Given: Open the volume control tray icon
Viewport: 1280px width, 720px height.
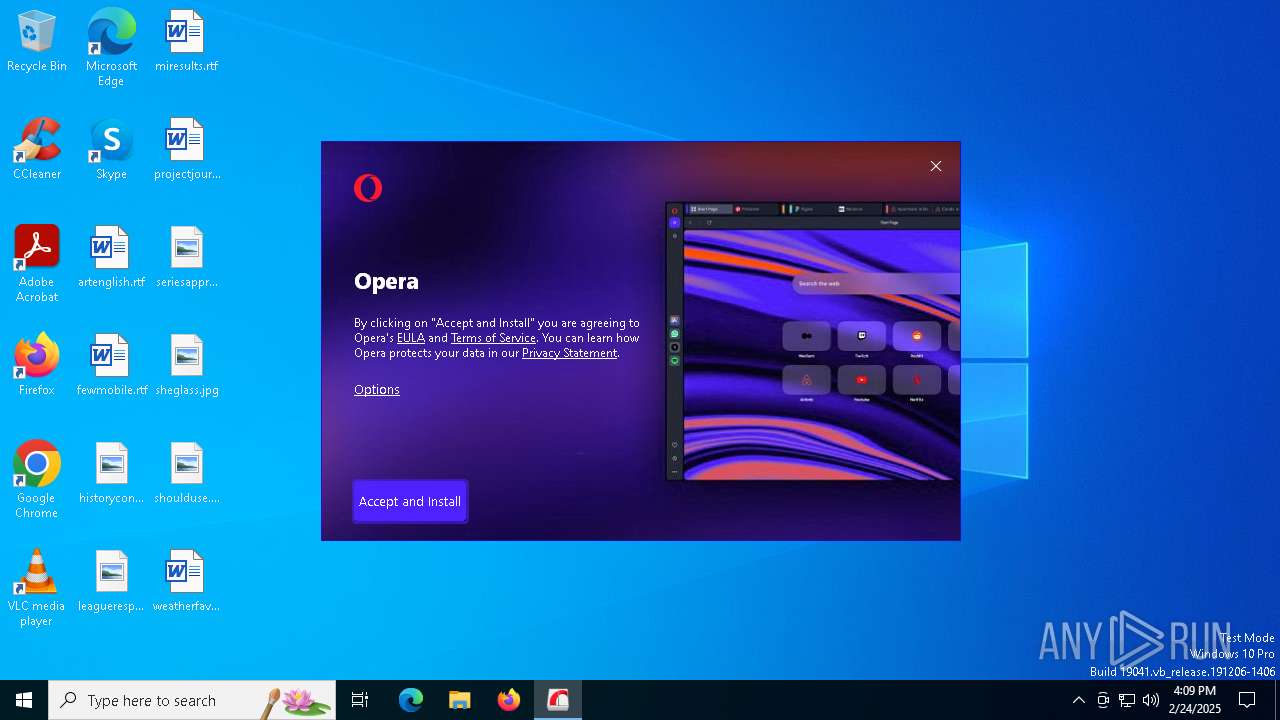Looking at the screenshot, I should pos(1151,700).
